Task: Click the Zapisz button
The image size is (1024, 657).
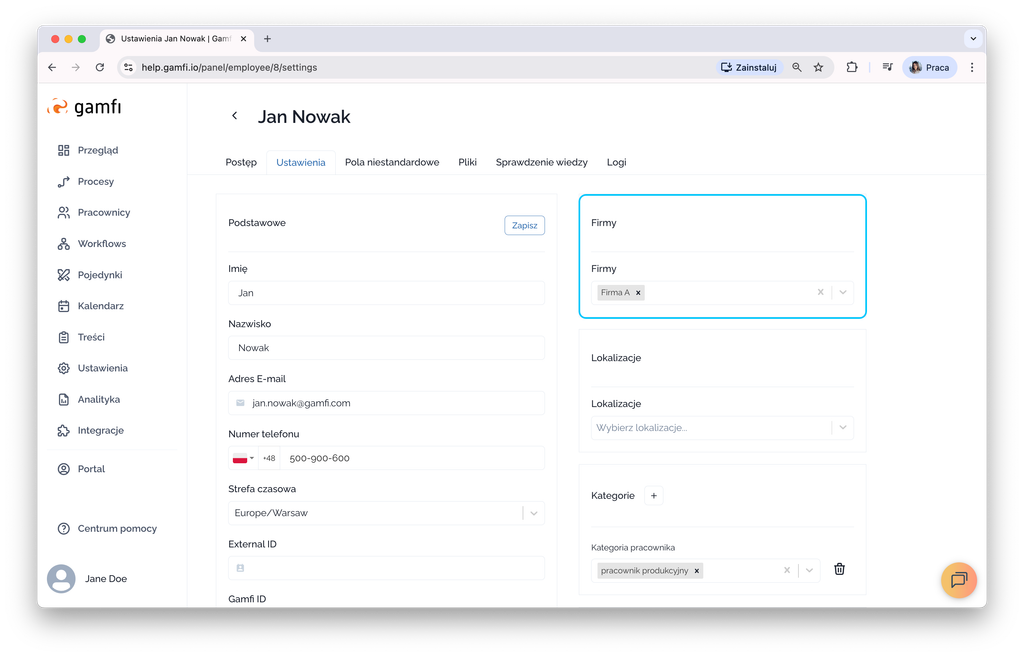Action: point(524,225)
